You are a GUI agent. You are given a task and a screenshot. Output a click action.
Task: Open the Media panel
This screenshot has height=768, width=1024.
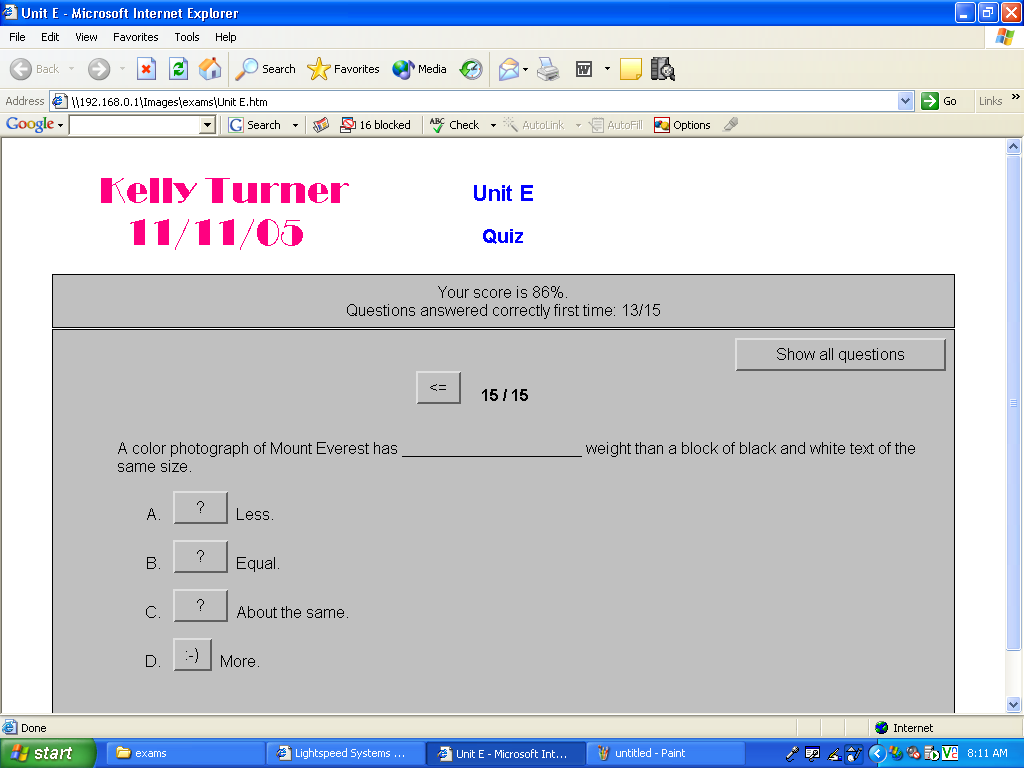point(419,69)
